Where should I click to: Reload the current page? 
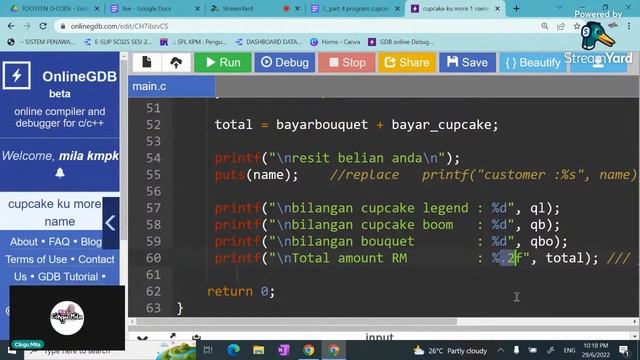coord(43,26)
